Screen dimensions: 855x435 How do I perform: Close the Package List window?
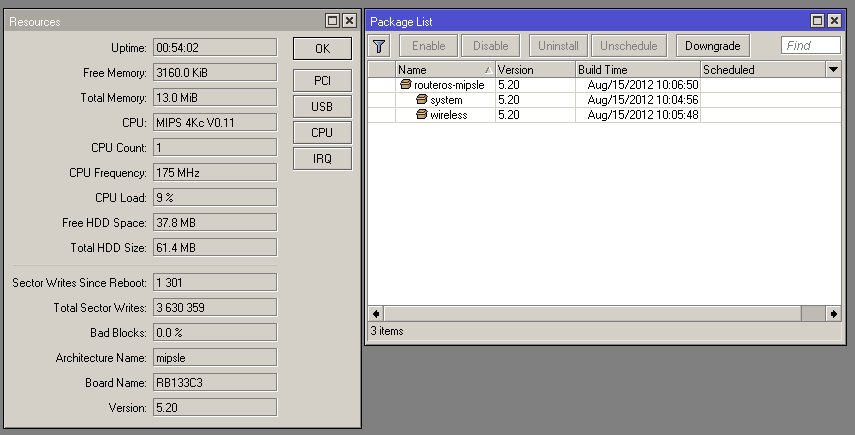pyautogui.click(x=834, y=21)
